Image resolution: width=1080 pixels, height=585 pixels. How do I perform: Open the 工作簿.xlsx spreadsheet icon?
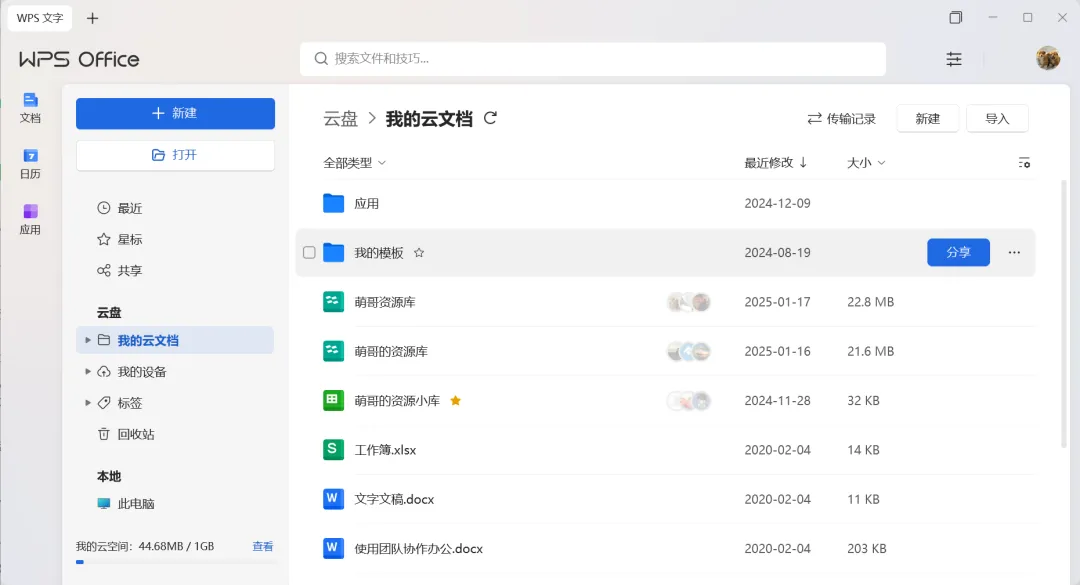pyautogui.click(x=333, y=450)
